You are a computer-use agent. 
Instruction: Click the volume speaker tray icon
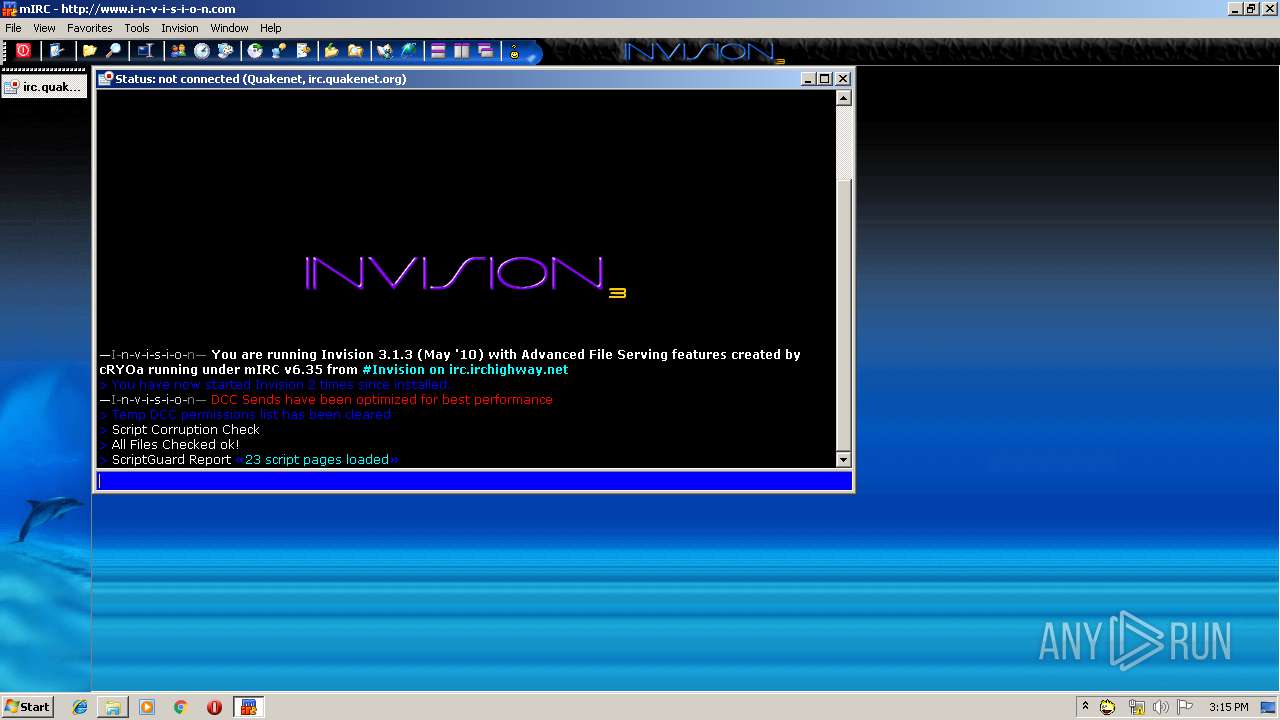coord(1160,707)
